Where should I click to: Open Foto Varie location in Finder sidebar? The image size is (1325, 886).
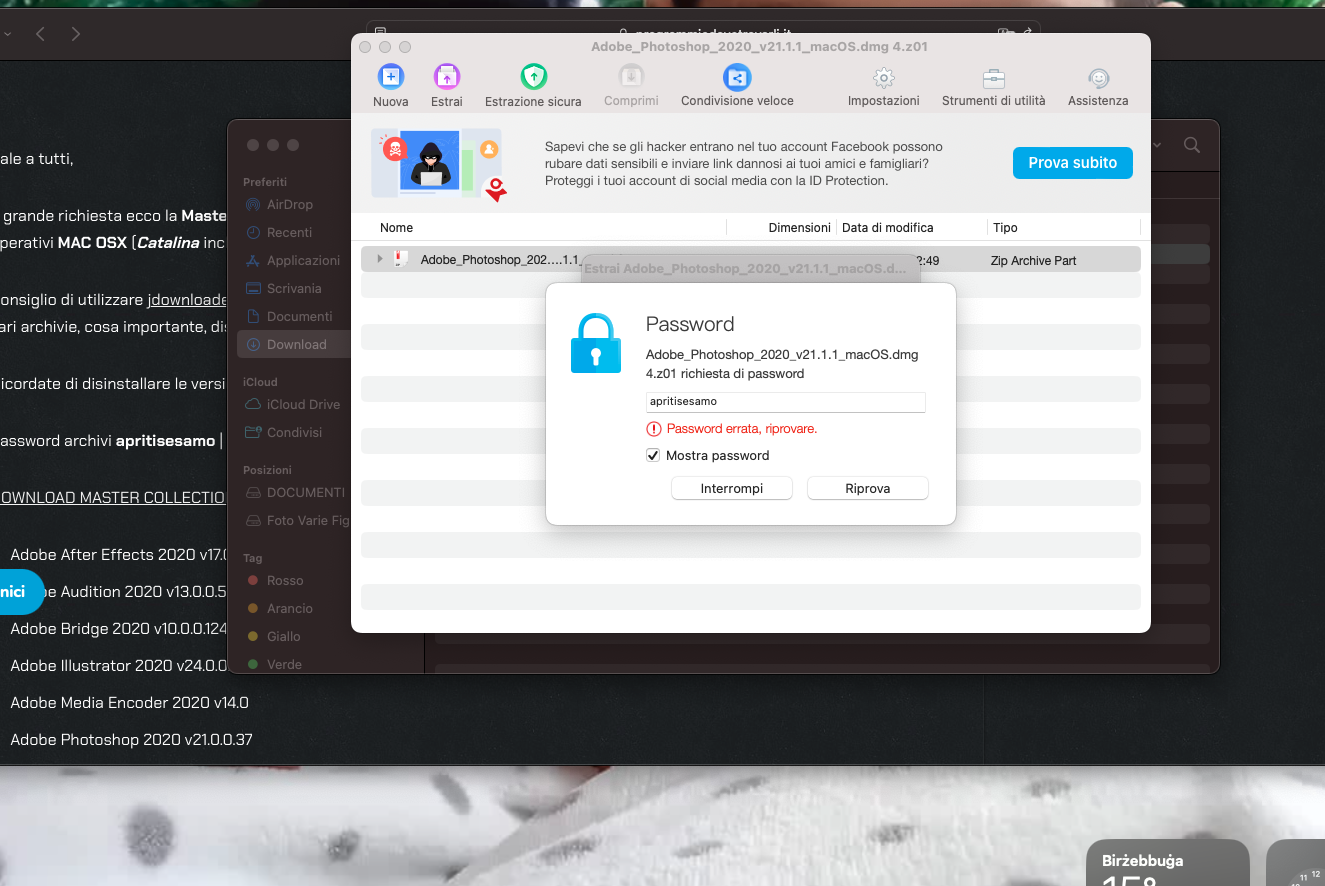pyautogui.click(x=297, y=520)
